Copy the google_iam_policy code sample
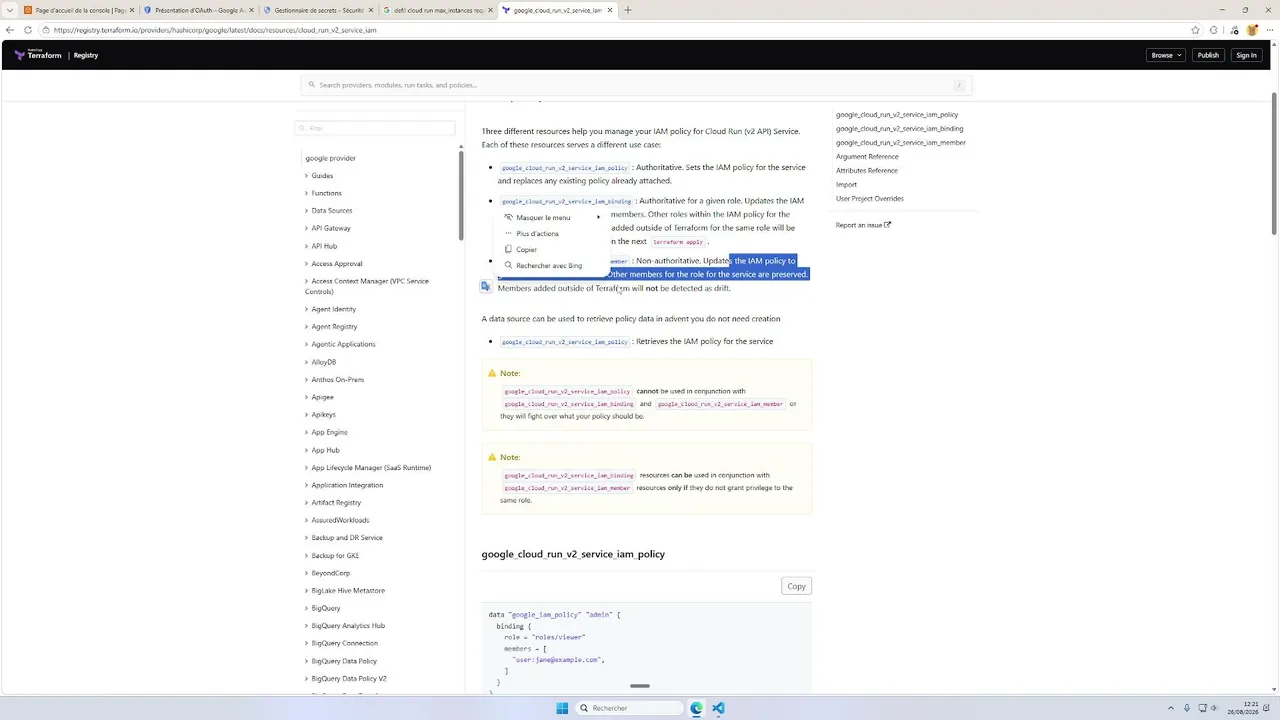 coord(796,586)
